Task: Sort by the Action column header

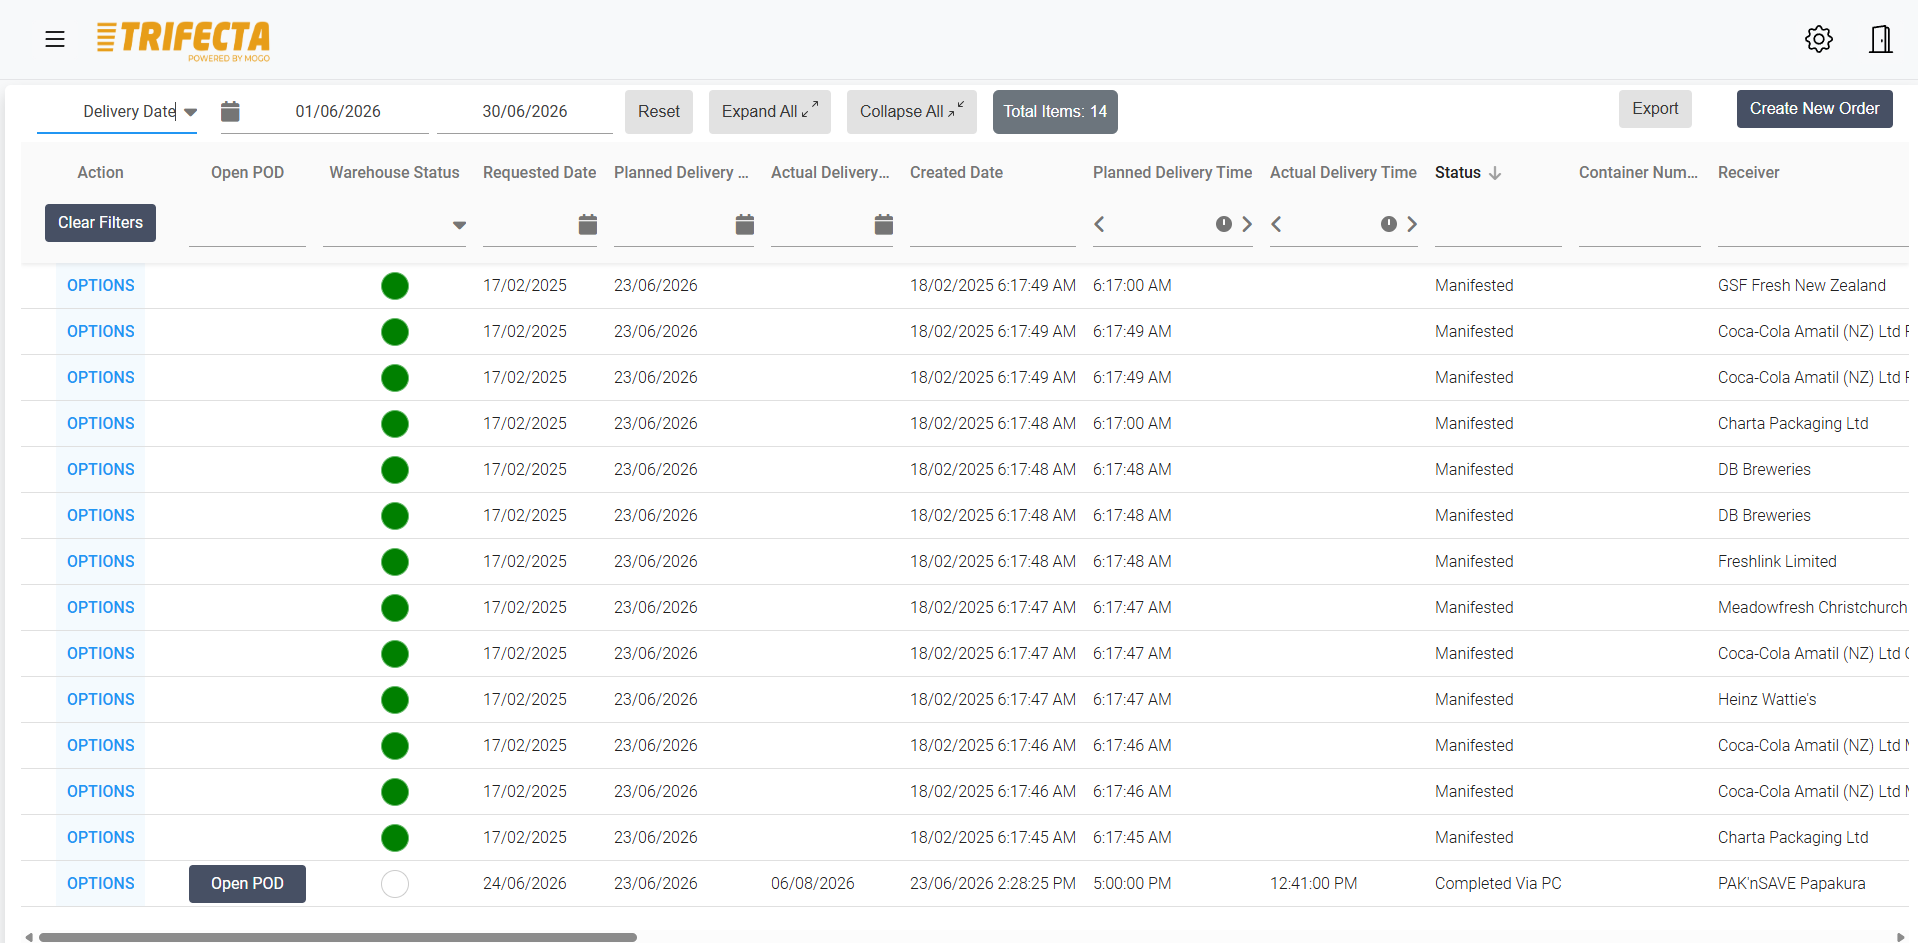Action: [x=101, y=173]
